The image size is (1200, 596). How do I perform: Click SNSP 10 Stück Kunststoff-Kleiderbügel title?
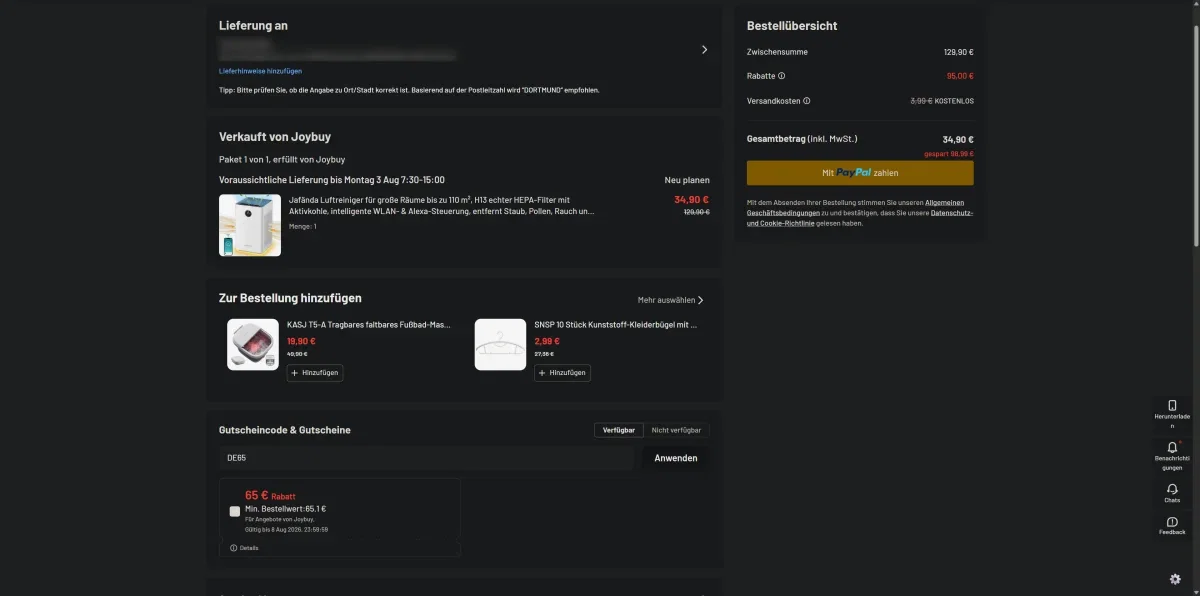tap(616, 325)
